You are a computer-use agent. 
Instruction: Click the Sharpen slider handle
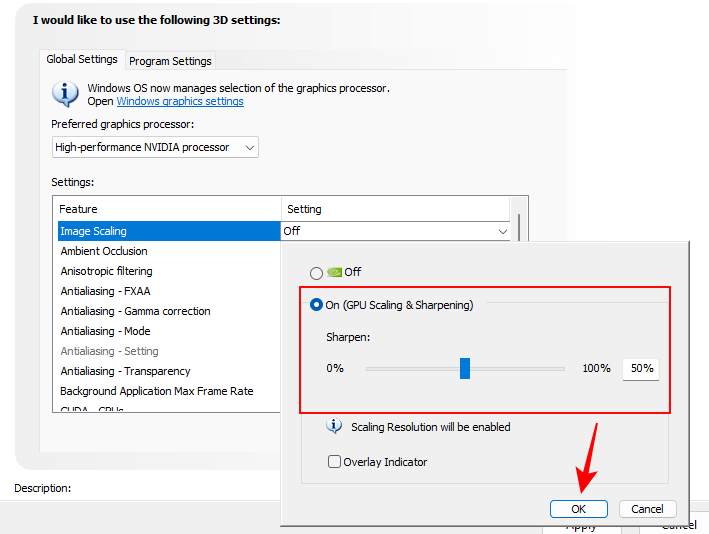(x=465, y=369)
